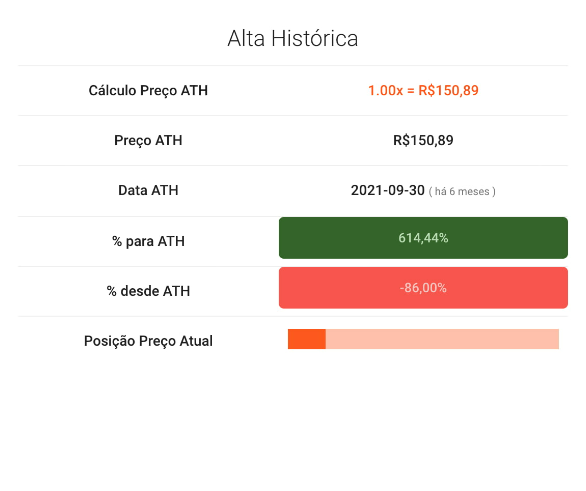Click the light unfilled portion of price bar

(x=442, y=339)
